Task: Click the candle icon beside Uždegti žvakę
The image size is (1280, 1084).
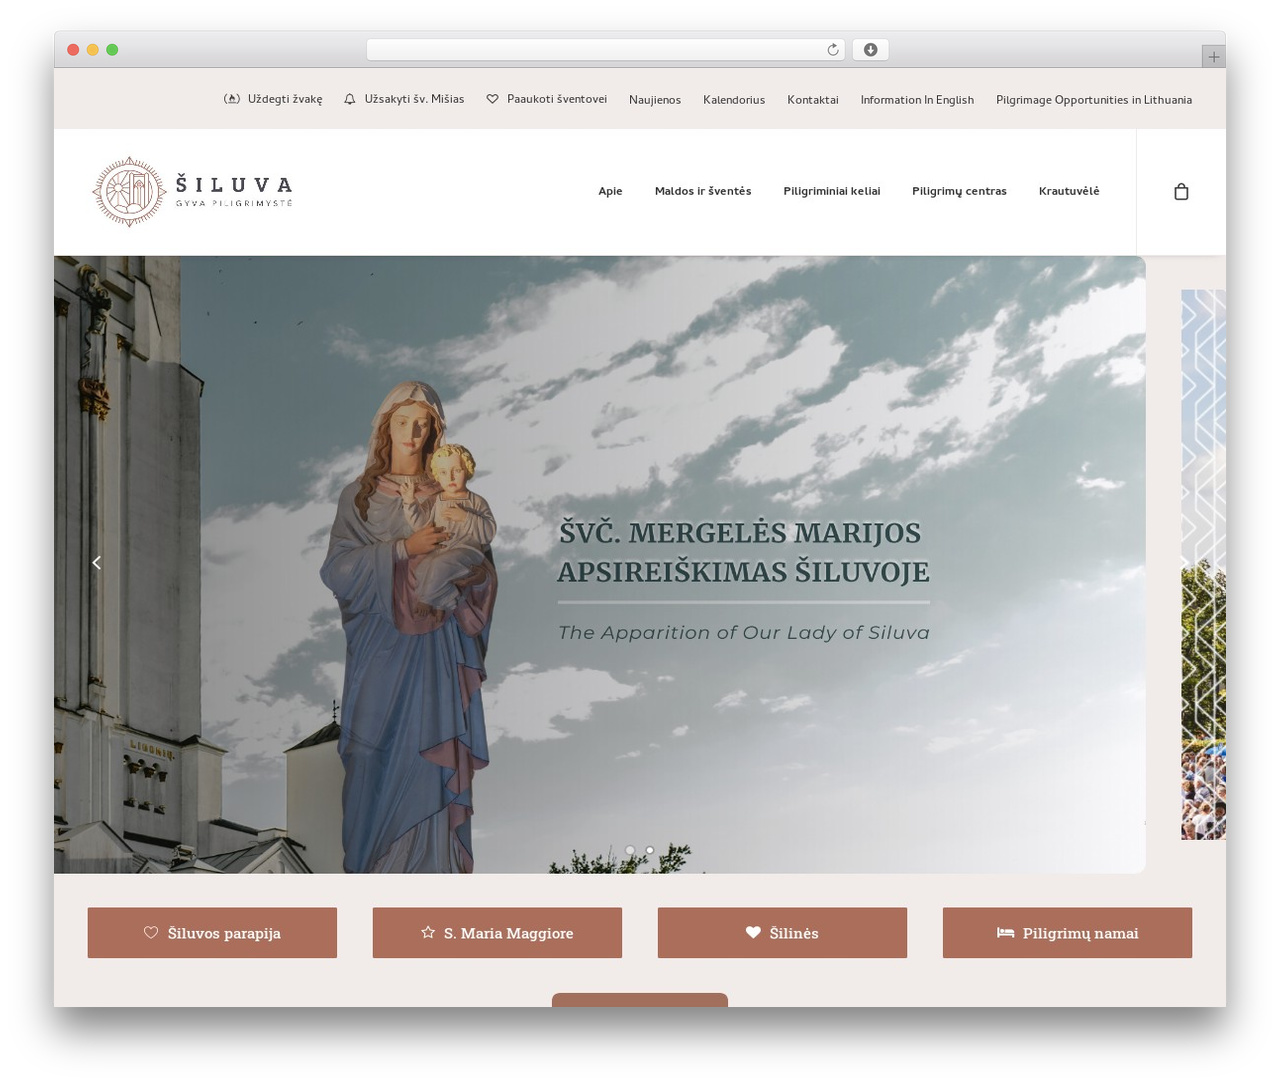Action: (232, 99)
